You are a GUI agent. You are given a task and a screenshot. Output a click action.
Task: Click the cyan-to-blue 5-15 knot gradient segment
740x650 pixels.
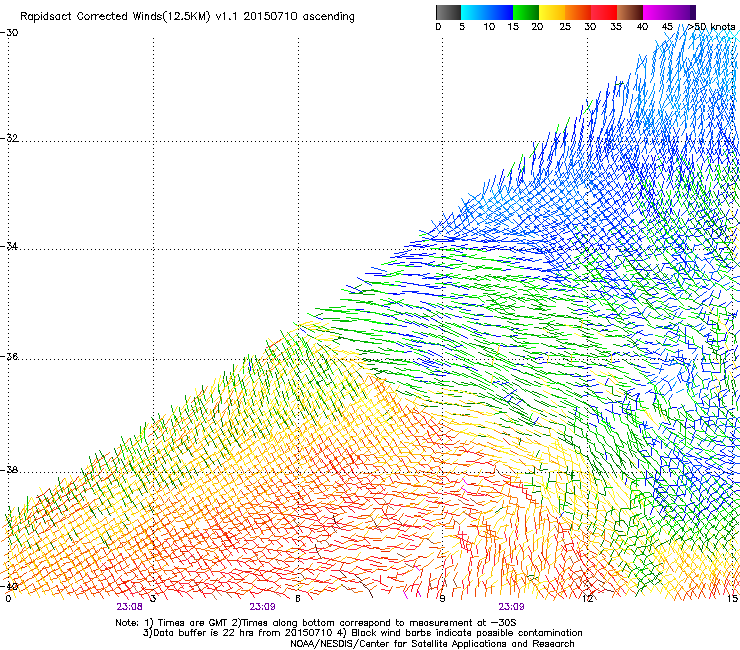pos(487,12)
